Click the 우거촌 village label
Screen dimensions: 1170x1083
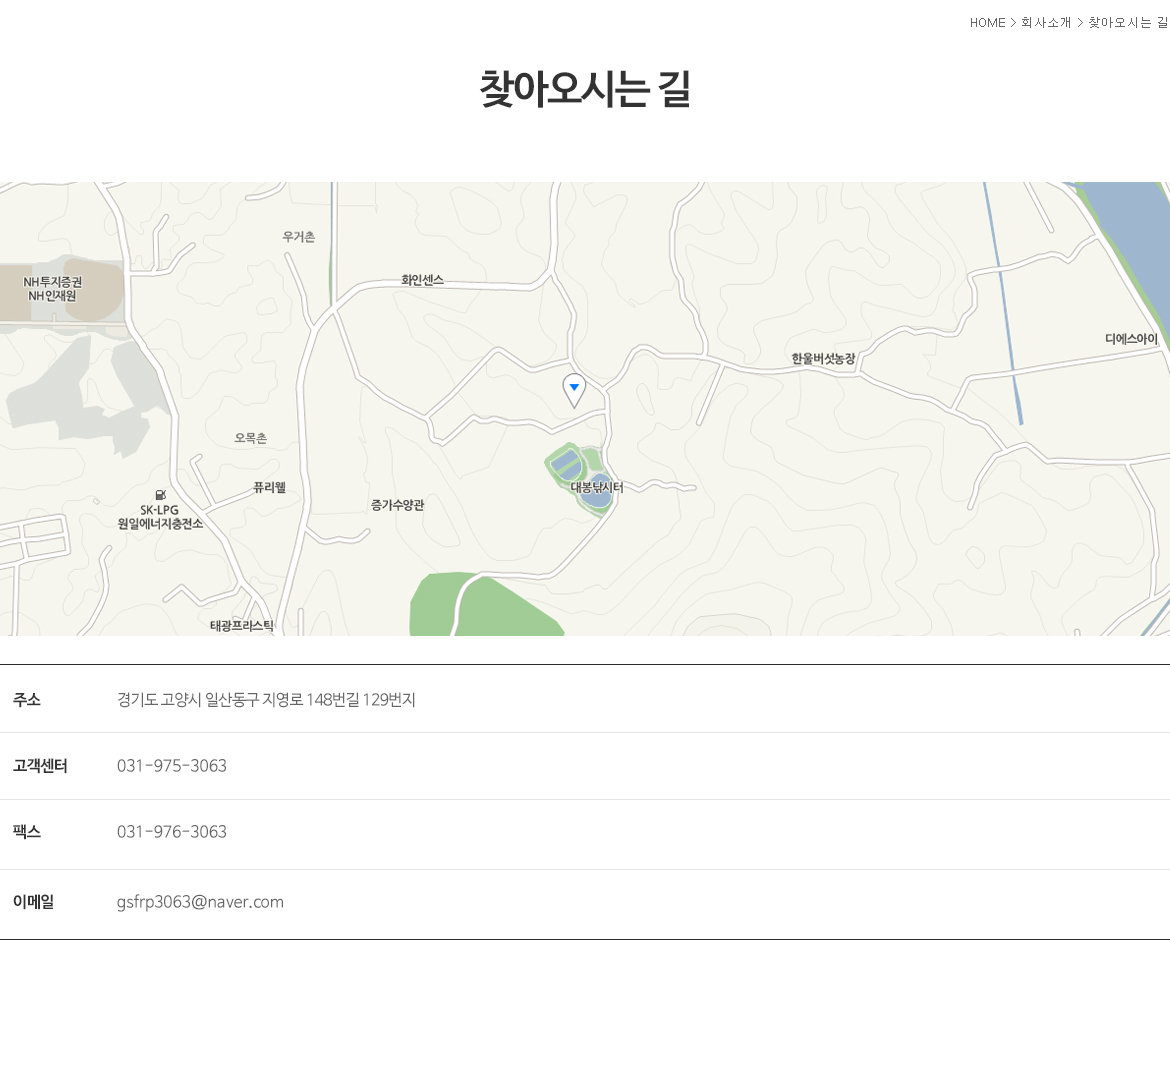(298, 237)
